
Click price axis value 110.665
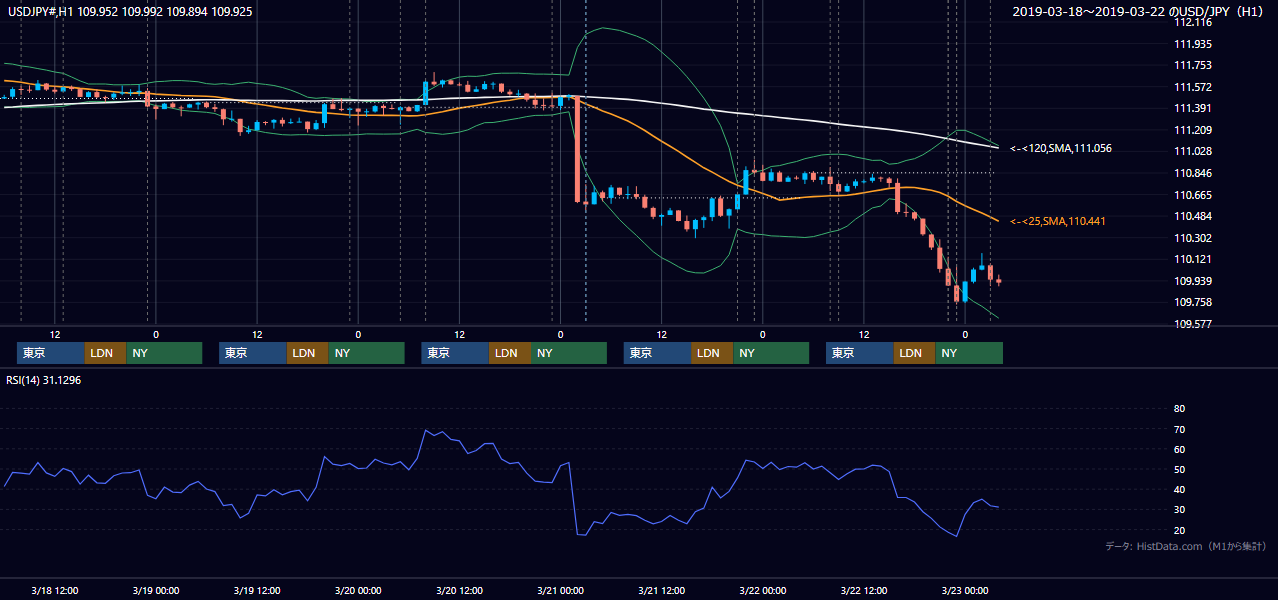coord(1192,195)
